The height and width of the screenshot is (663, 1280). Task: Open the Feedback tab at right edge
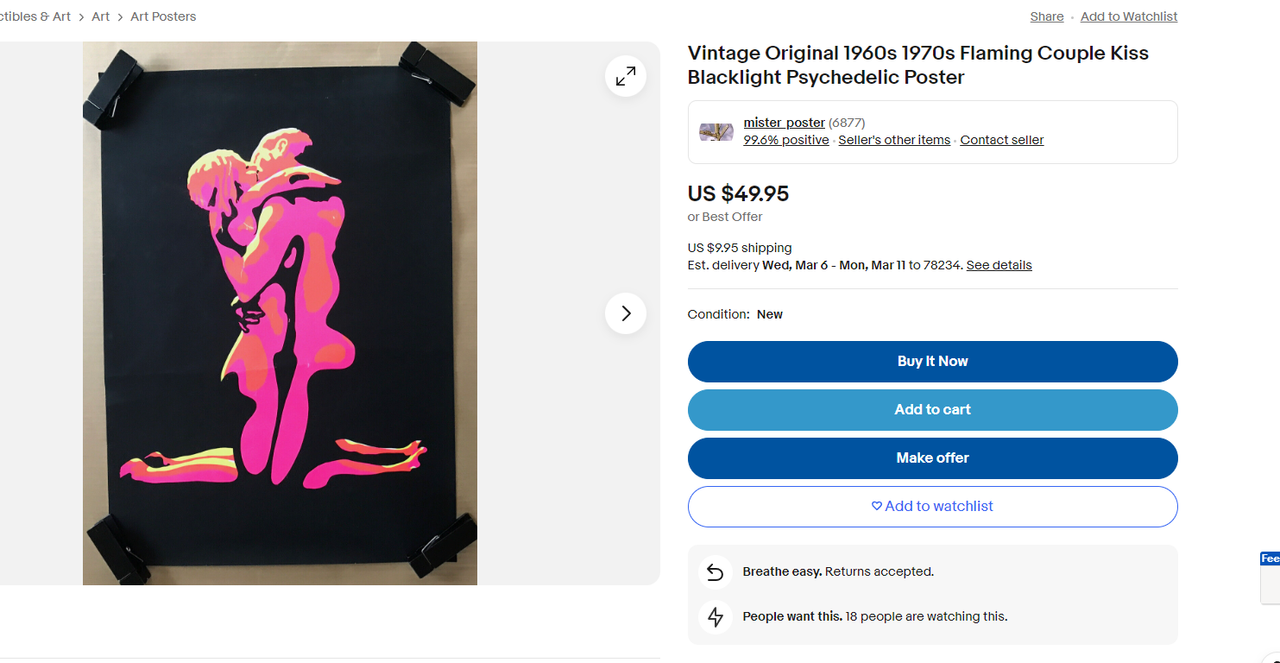click(1270, 560)
